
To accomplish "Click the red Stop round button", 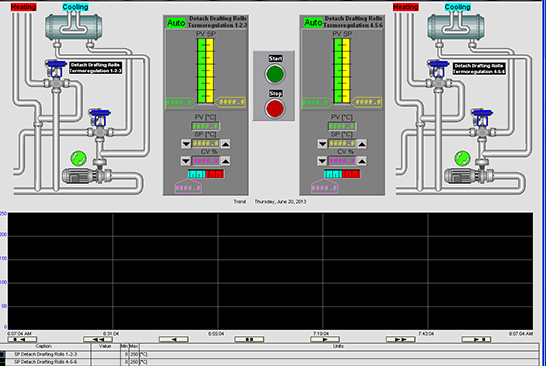I will pyautogui.click(x=275, y=108).
